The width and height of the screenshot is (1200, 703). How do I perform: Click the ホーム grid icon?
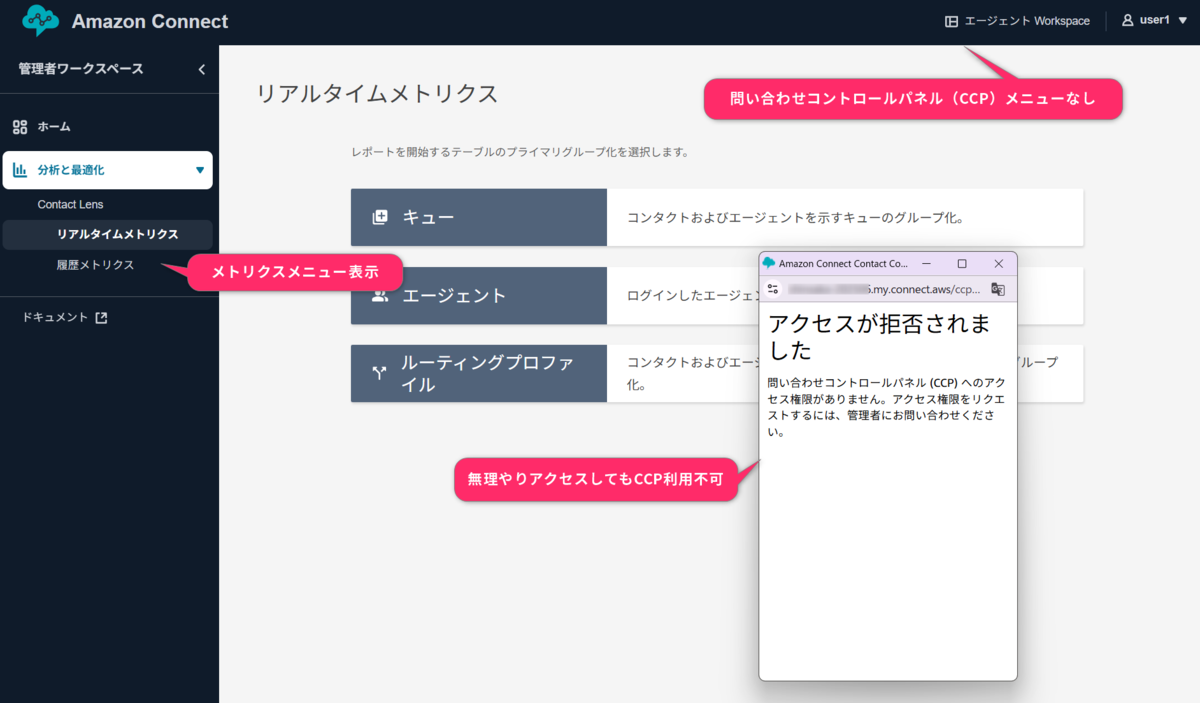(20, 127)
